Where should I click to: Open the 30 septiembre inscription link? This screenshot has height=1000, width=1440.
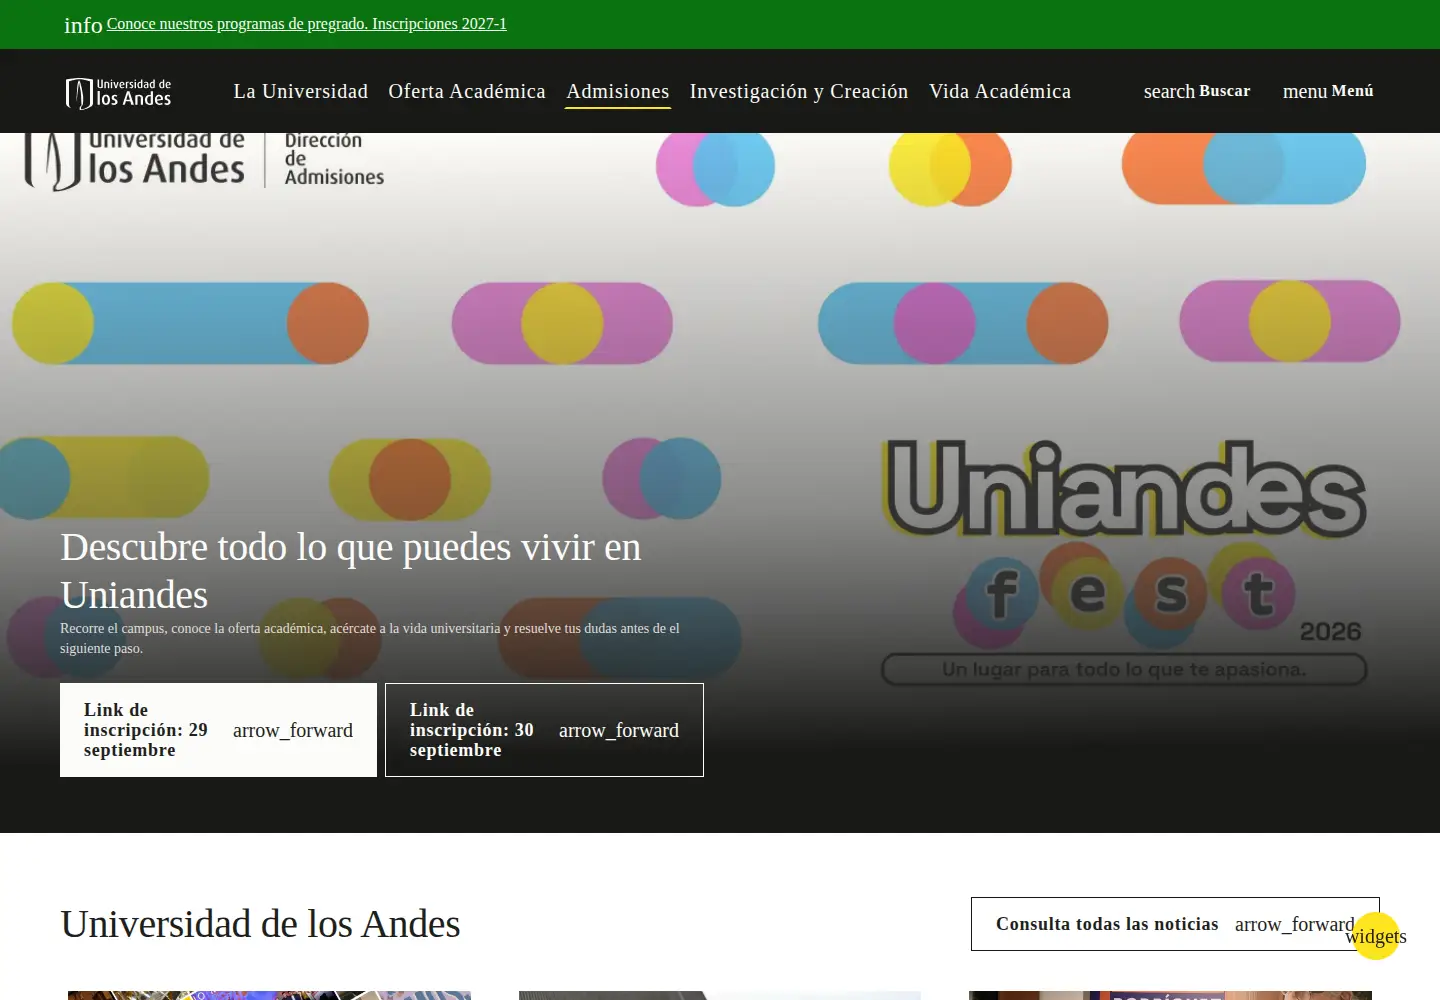point(544,730)
